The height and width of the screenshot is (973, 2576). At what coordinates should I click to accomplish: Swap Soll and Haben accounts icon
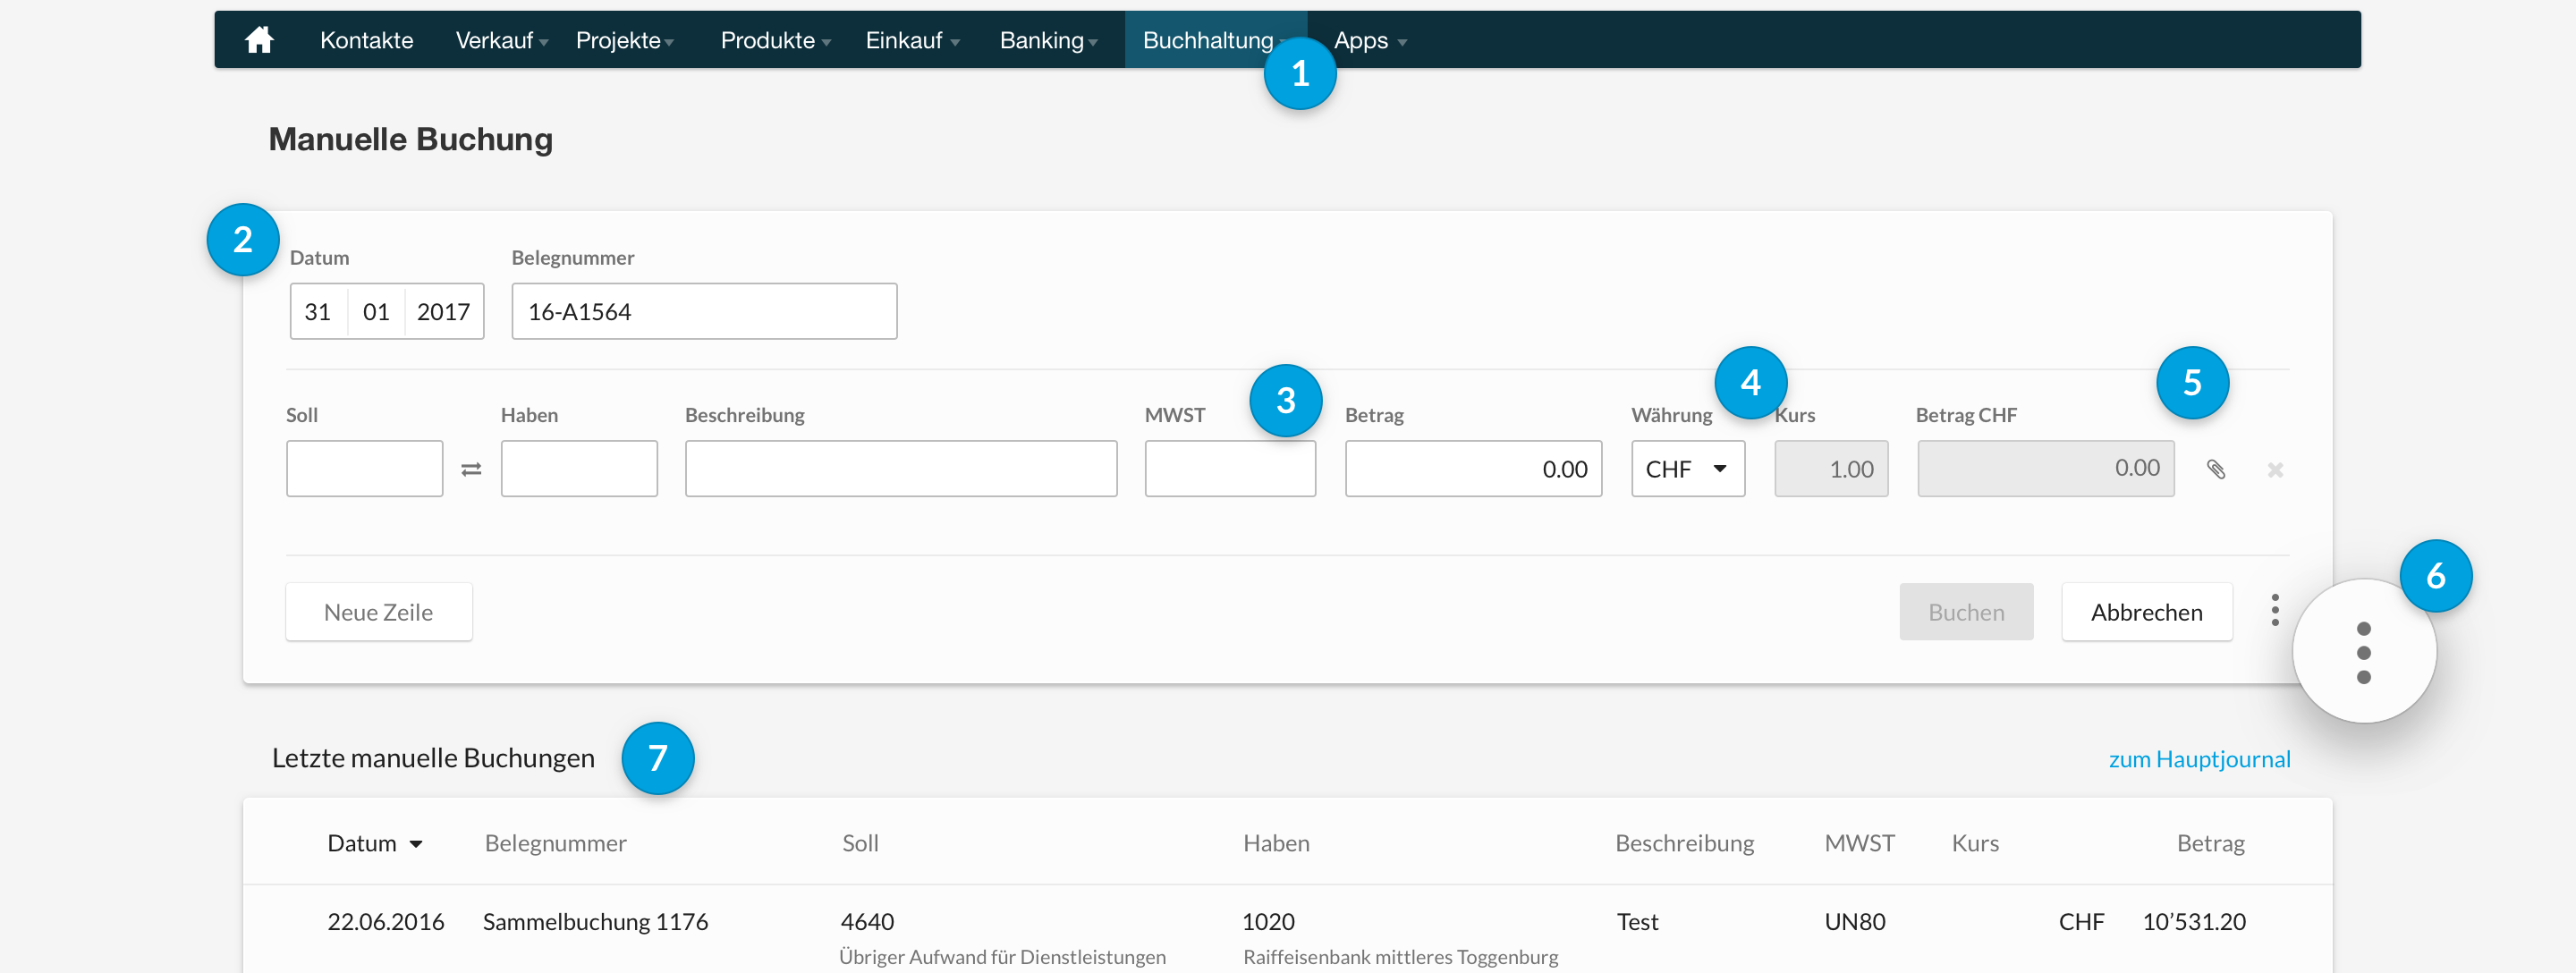[x=471, y=469]
